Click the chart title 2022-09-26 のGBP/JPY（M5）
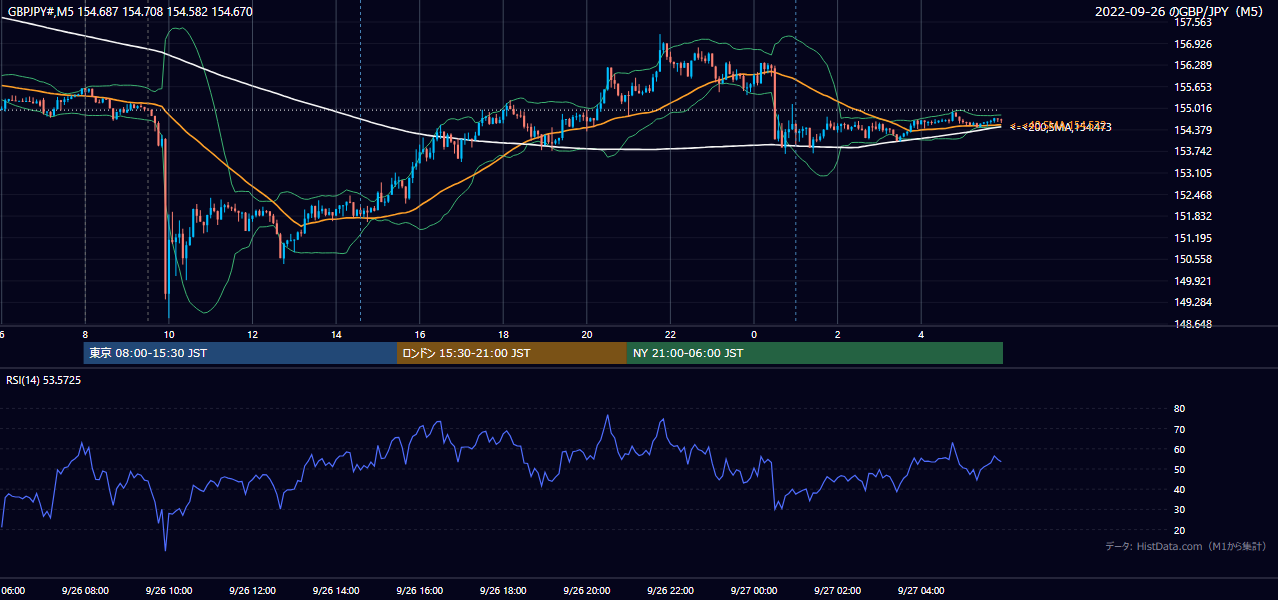The image size is (1278, 600). (x=1181, y=12)
